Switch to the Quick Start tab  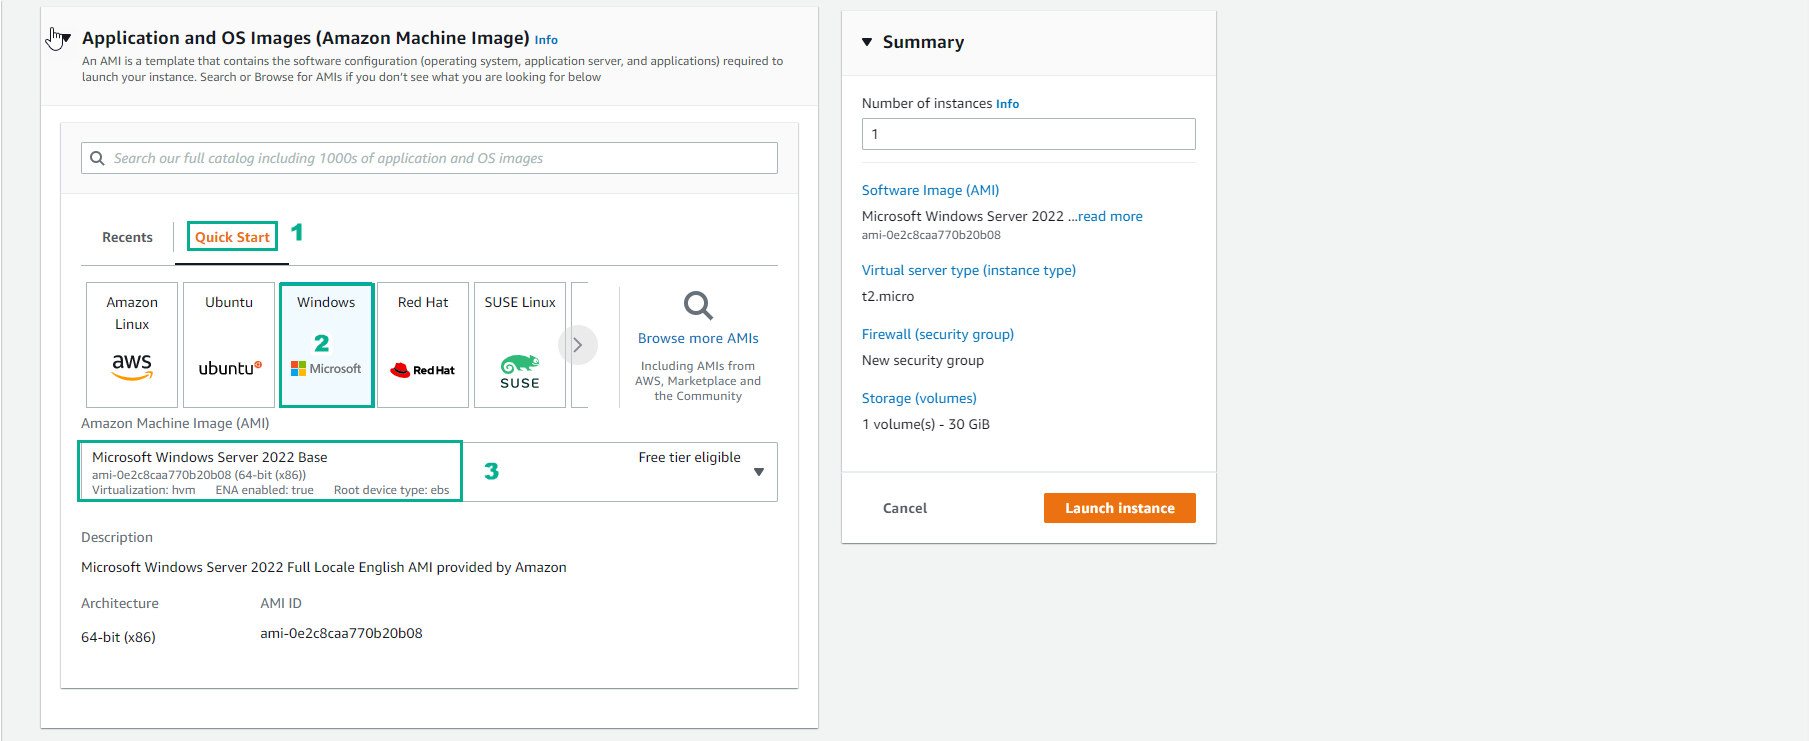(231, 237)
